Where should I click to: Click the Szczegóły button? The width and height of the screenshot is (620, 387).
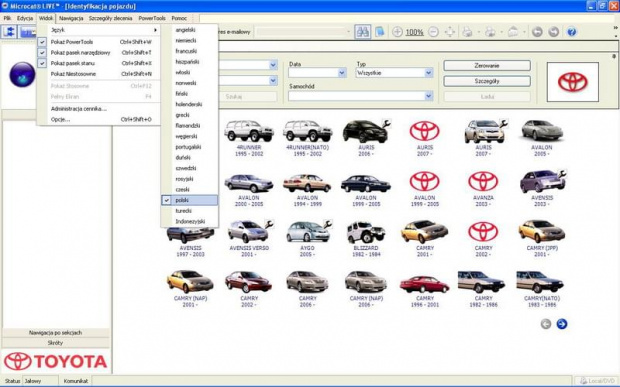point(487,81)
